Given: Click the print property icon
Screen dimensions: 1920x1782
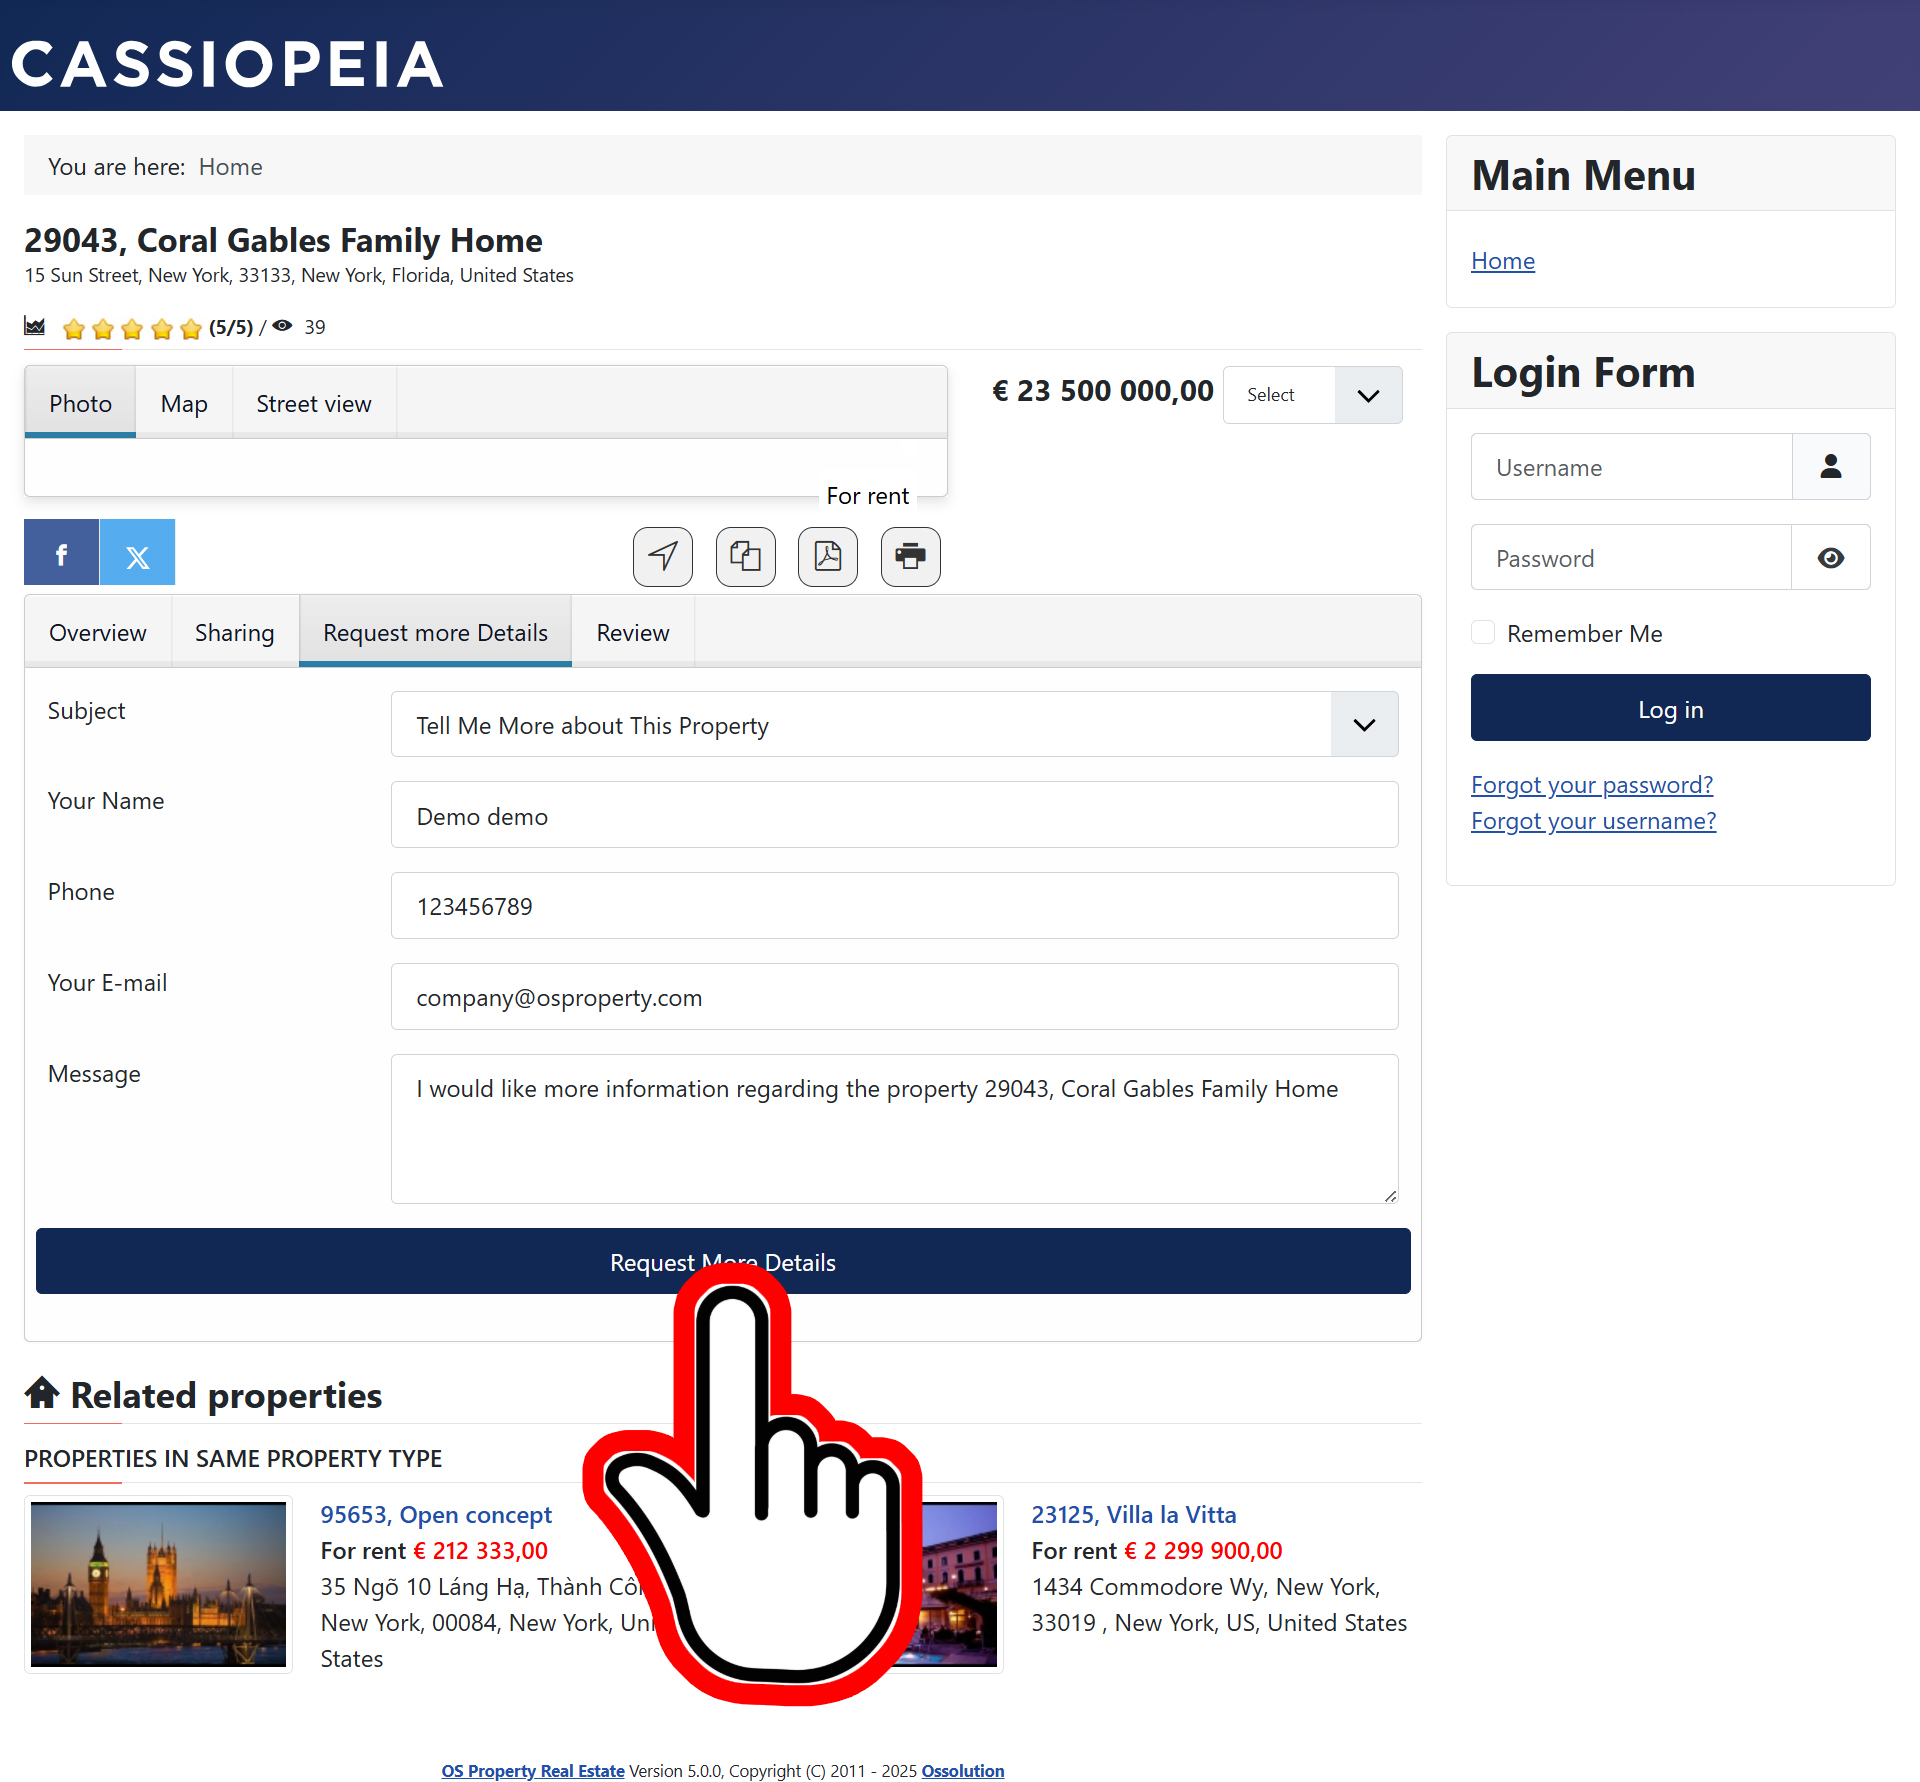Looking at the screenshot, I should click(x=911, y=556).
